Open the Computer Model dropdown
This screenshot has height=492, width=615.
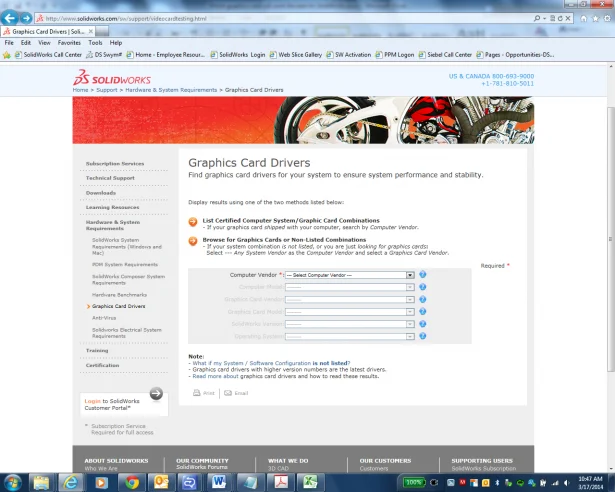click(x=350, y=286)
